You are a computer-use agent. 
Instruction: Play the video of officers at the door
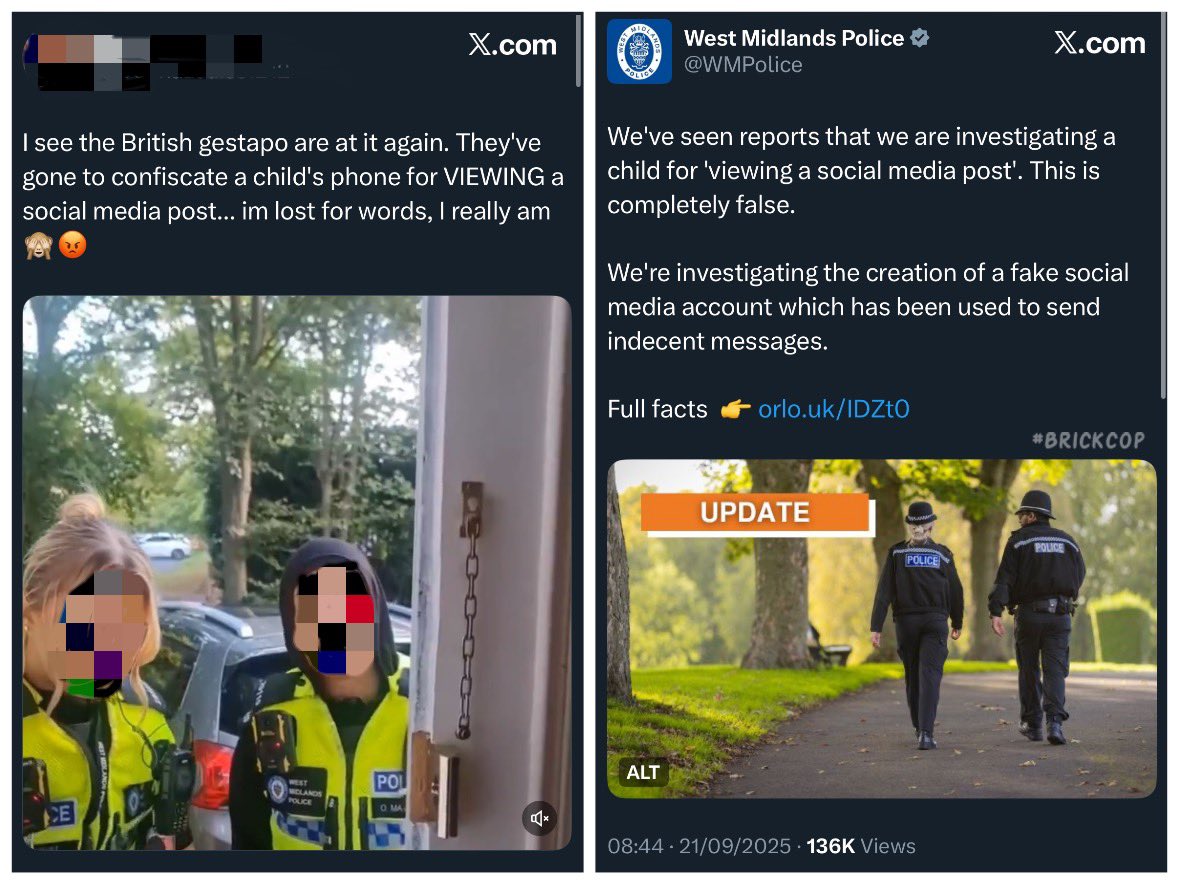(297, 573)
